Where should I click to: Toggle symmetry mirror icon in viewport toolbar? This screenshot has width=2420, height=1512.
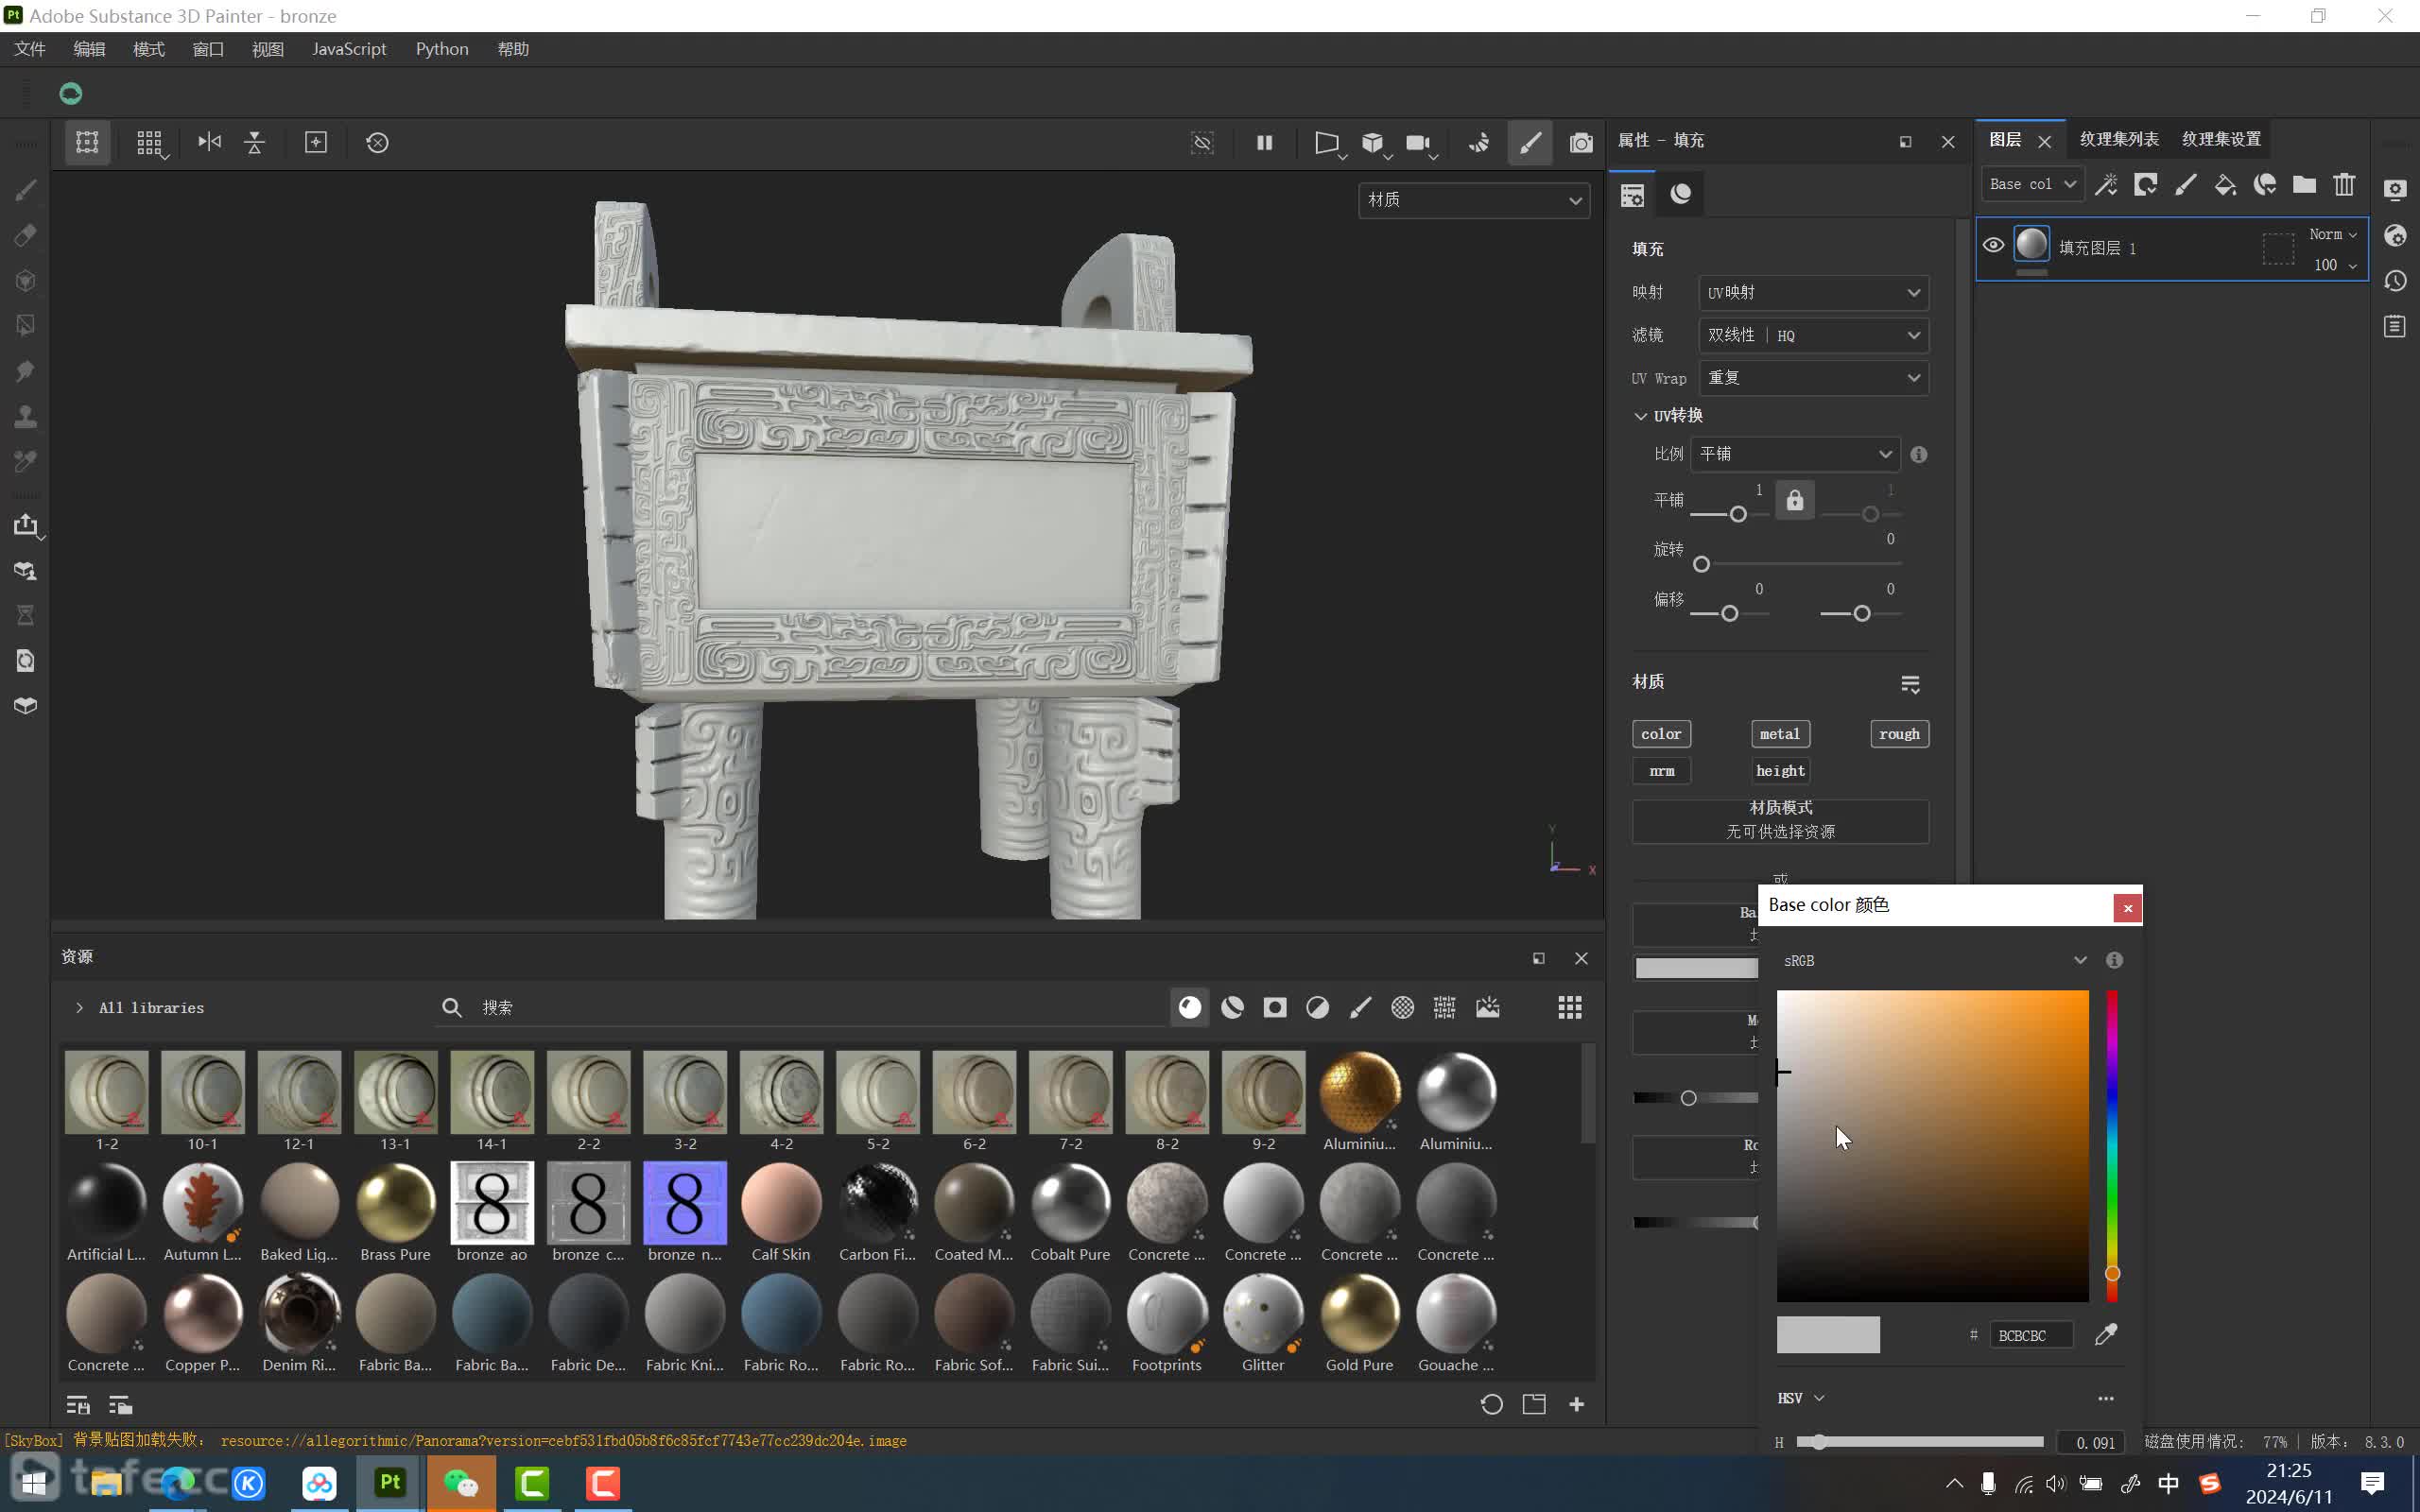coord(209,142)
